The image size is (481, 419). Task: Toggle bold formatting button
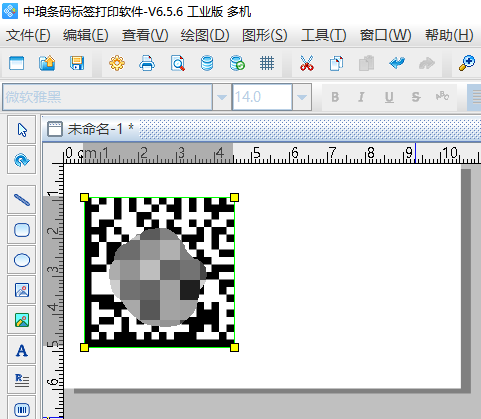(x=335, y=97)
